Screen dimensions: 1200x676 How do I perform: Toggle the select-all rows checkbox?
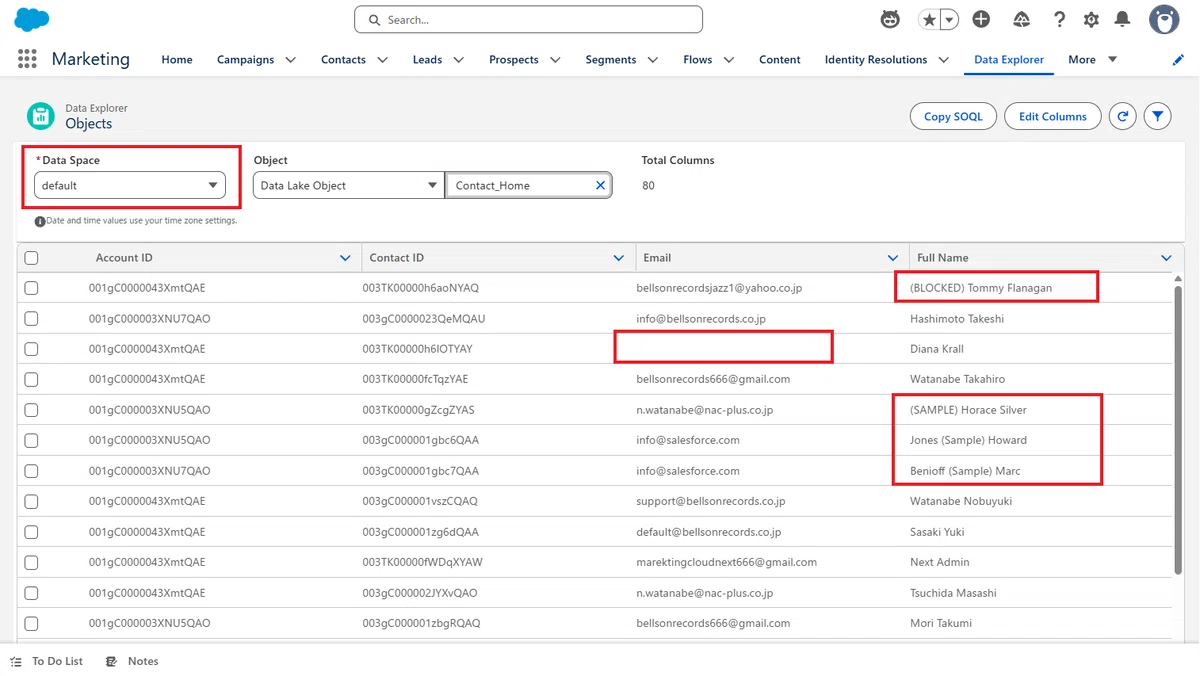[31, 258]
